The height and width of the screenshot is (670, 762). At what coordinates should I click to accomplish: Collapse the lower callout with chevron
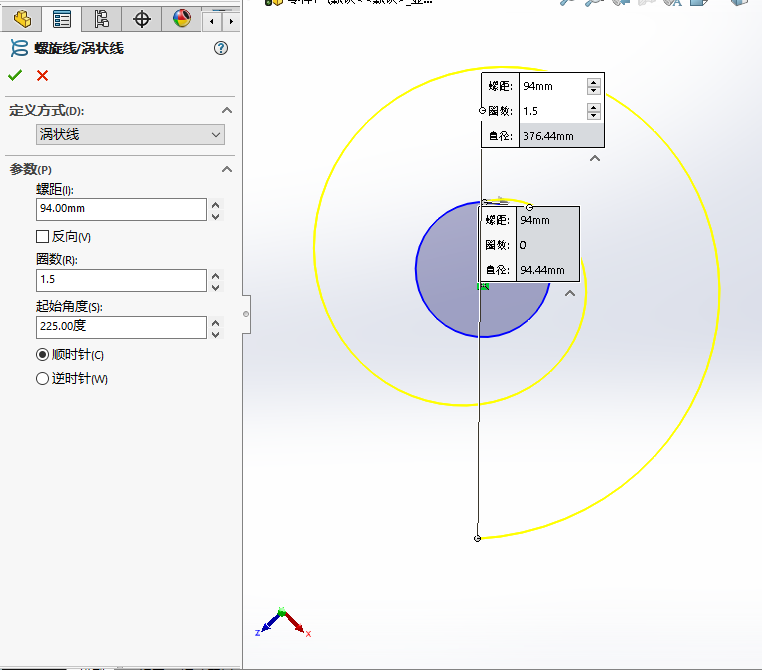coord(570,293)
